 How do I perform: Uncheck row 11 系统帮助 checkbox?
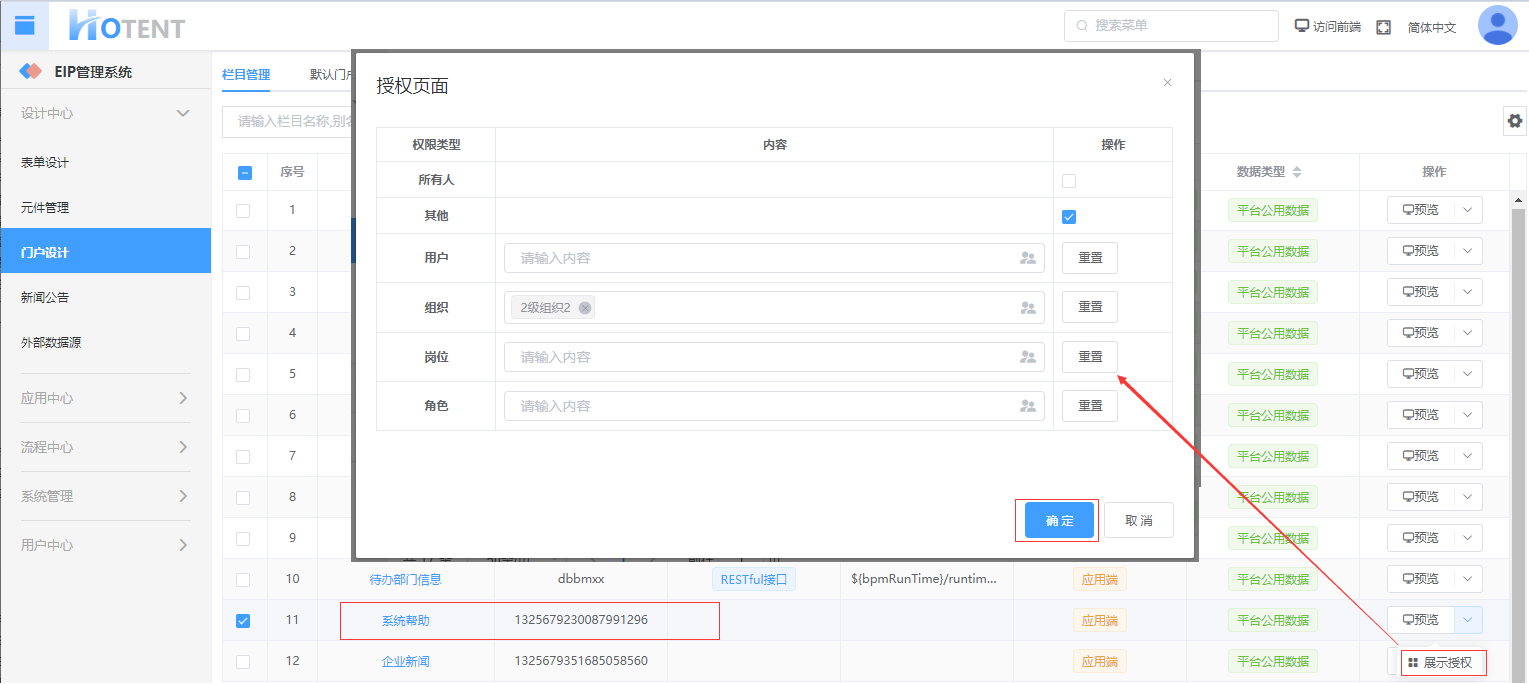coord(243,620)
